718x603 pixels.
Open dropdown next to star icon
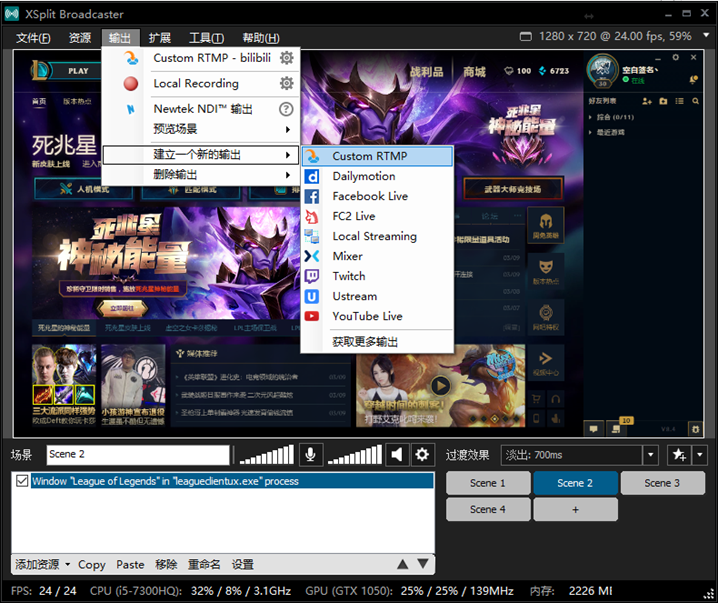click(x=700, y=455)
